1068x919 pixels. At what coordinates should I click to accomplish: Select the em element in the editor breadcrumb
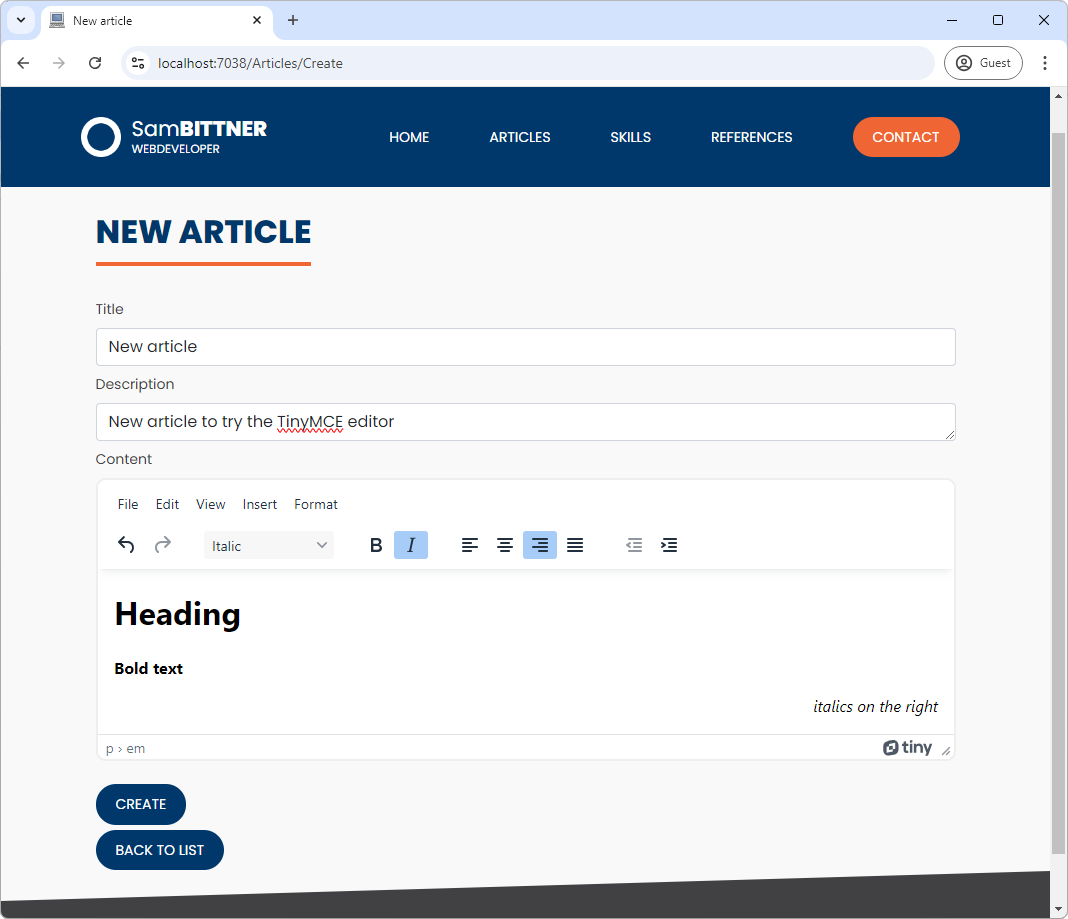coord(136,748)
